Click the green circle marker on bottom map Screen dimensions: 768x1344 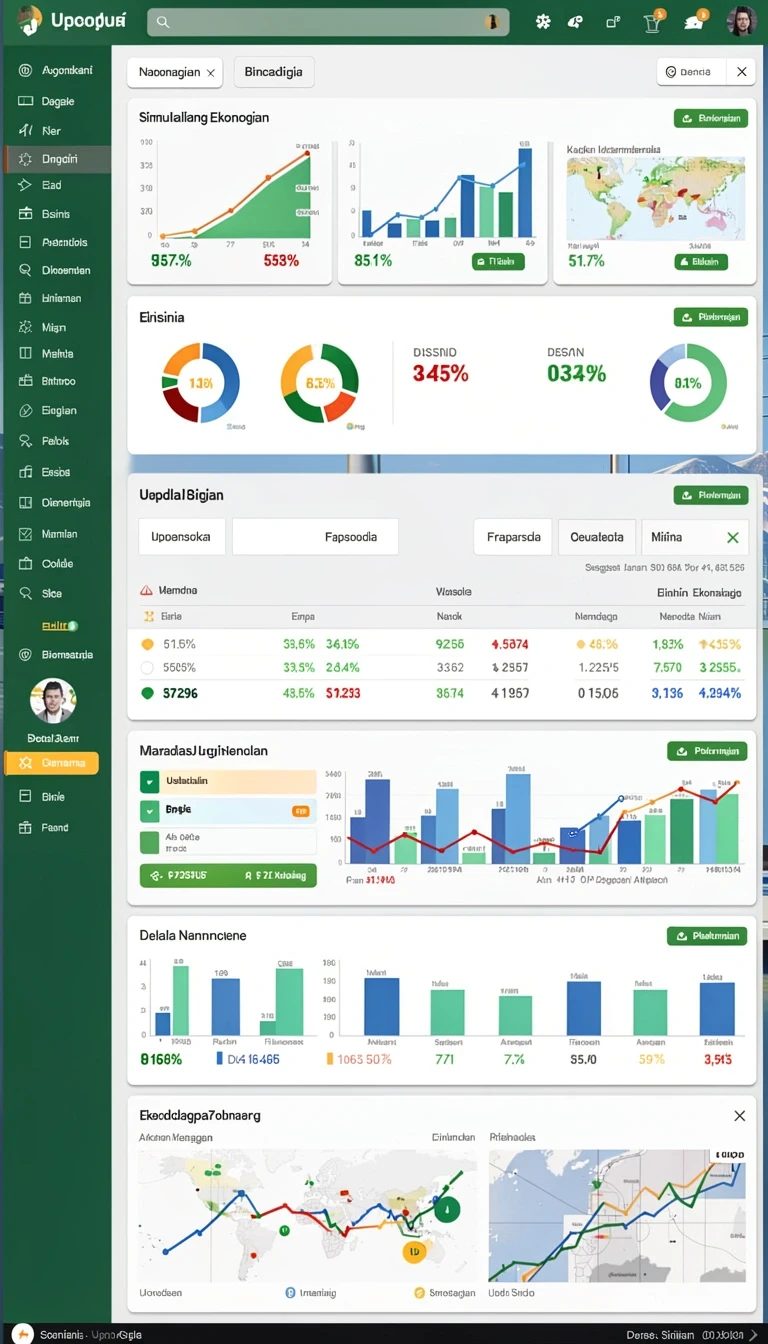tap(447, 1209)
